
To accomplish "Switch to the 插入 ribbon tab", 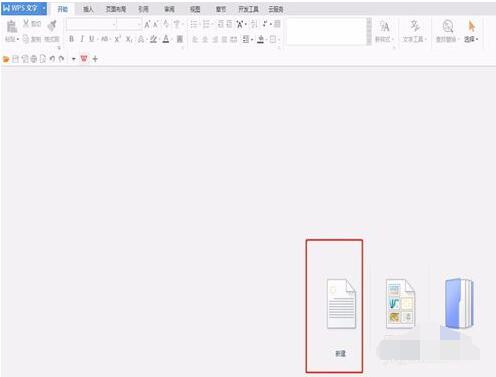I will (x=88, y=9).
